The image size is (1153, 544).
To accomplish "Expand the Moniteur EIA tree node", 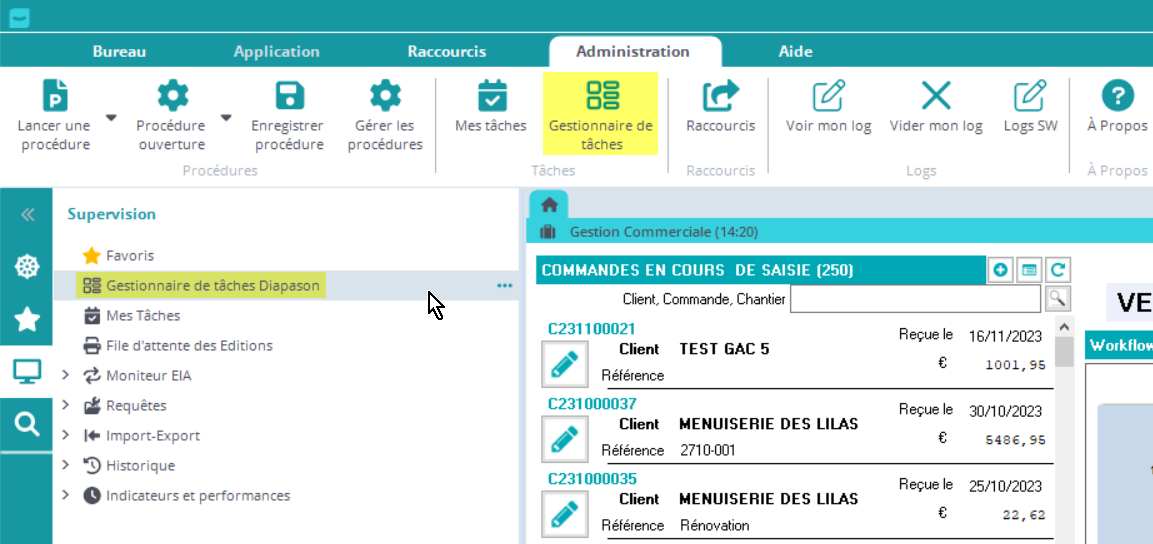I will point(66,376).
